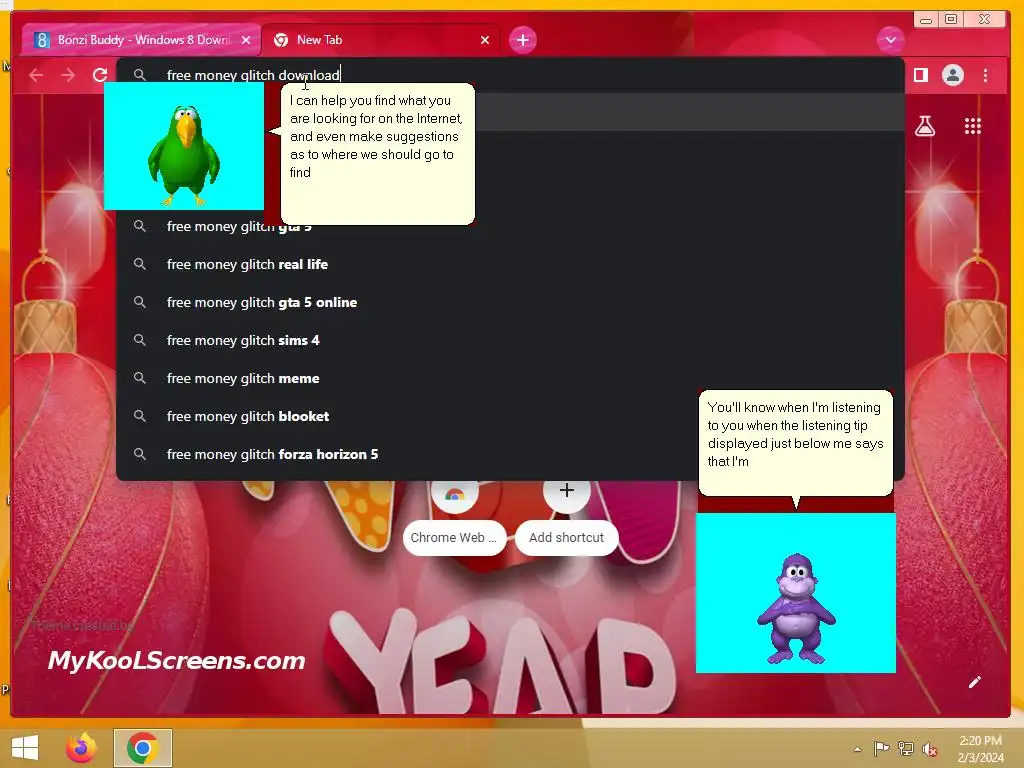
Task: Open the Google apps grid
Action: [972, 125]
